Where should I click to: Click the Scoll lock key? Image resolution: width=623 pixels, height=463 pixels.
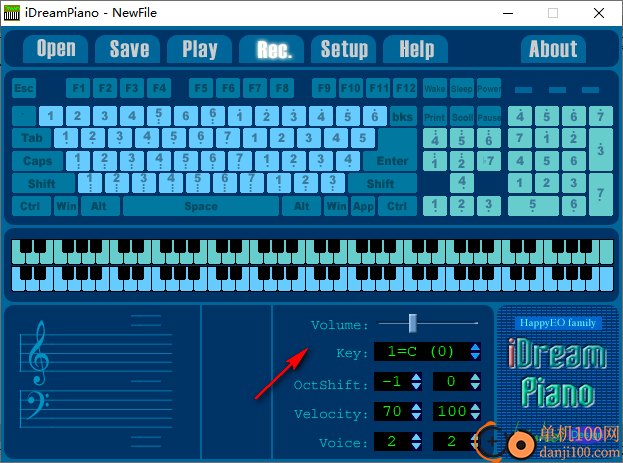point(462,116)
